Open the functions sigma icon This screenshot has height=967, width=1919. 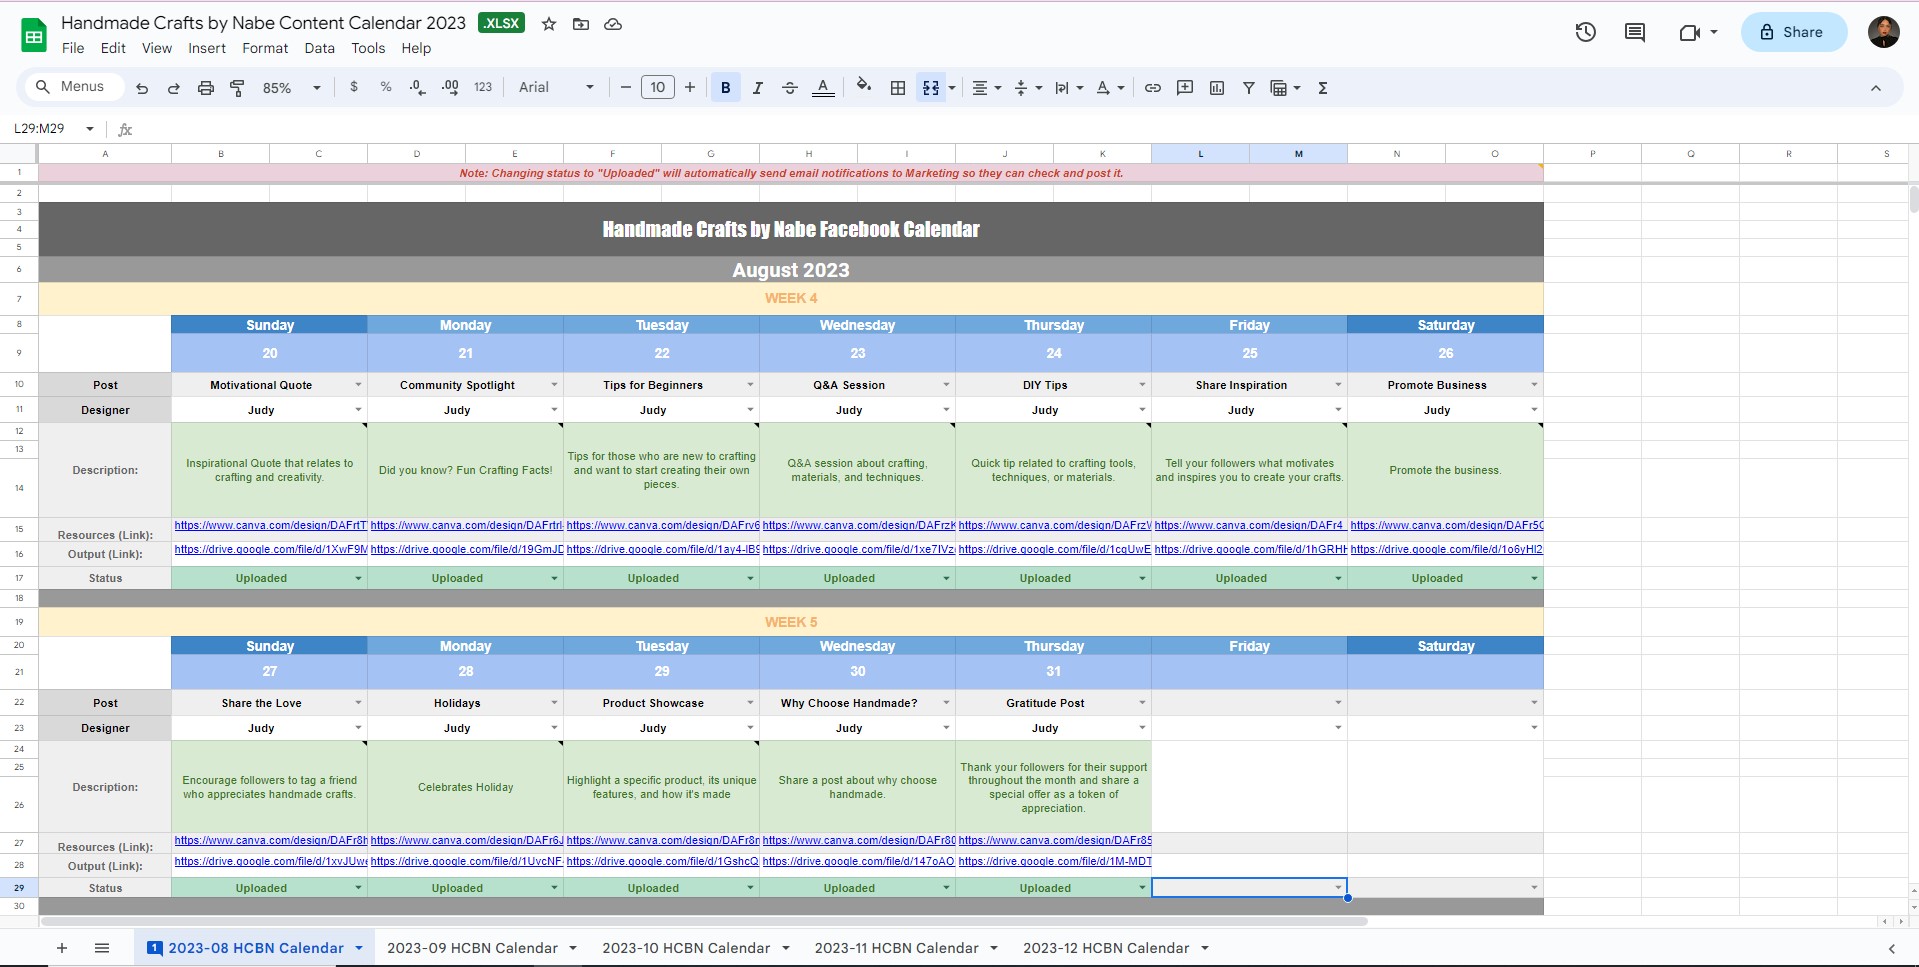click(1323, 88)
